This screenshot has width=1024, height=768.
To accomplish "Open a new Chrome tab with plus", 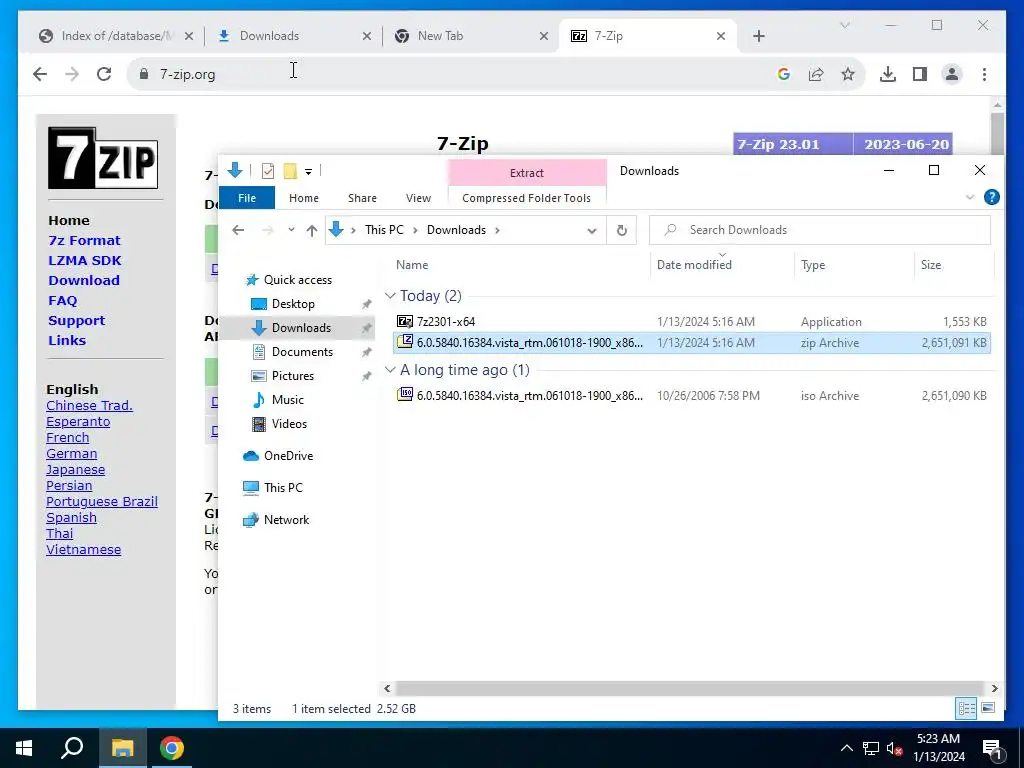I will tap(758, 36).
